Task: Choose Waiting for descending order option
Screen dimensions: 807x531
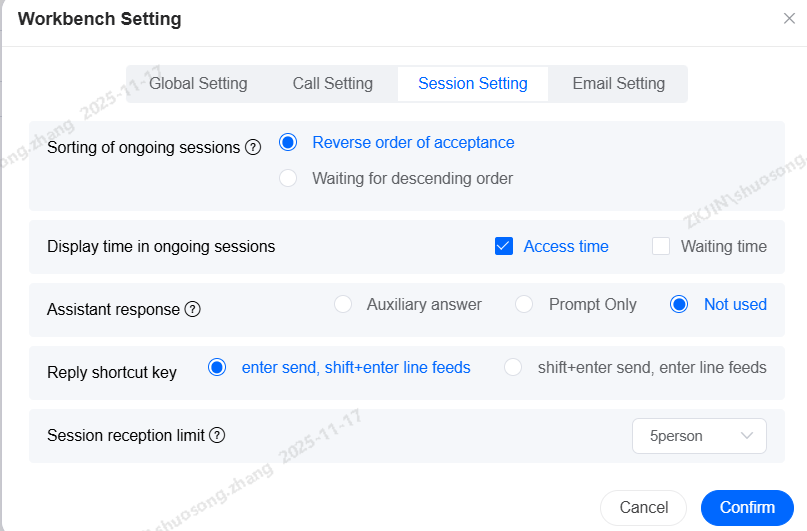Action: point(288,178)
